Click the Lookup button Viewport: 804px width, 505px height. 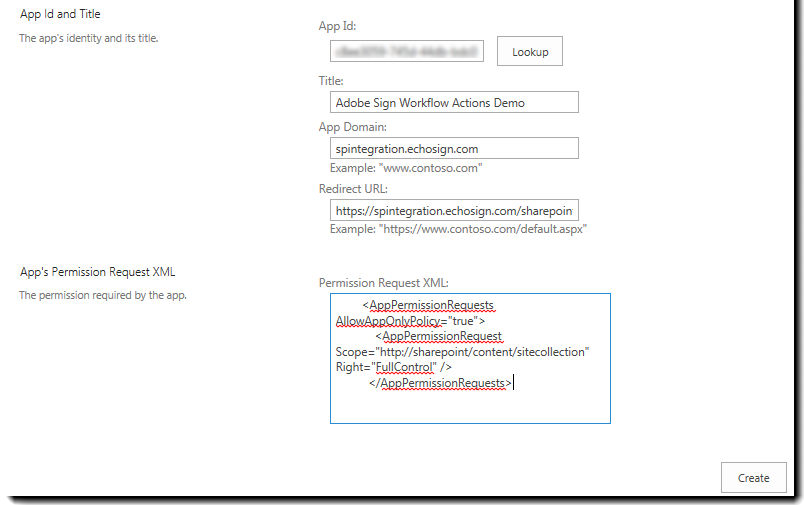pos(530,51)
